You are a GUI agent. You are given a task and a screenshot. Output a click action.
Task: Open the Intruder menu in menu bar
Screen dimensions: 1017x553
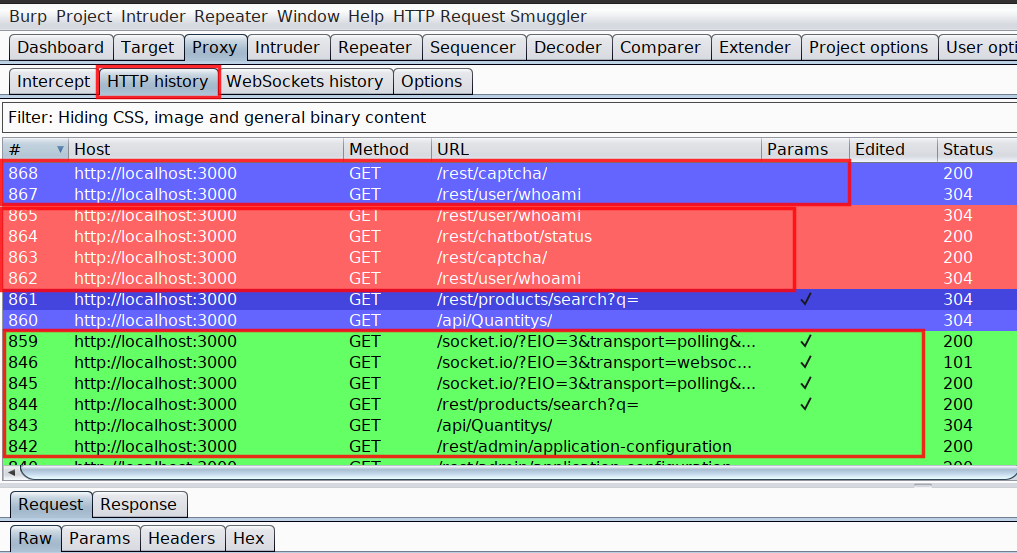click(x=153, y=16)
